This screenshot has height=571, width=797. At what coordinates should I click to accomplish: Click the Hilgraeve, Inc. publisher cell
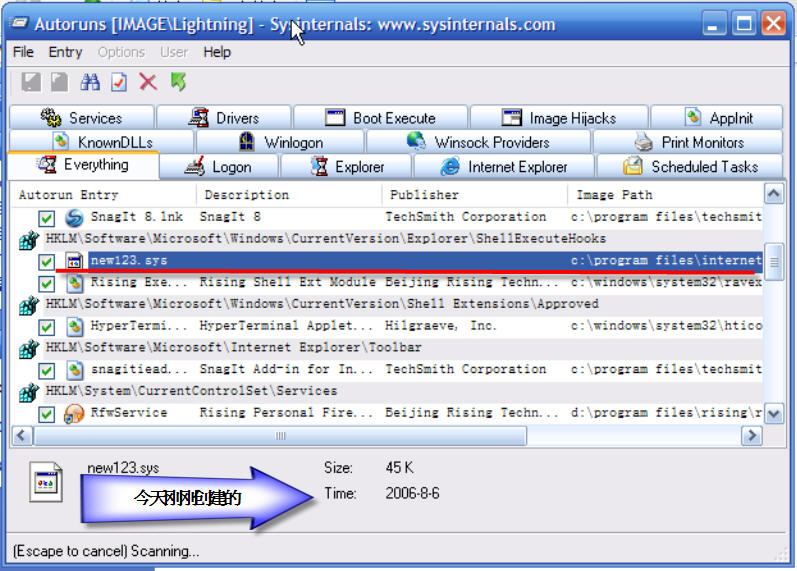click(x=441, y=326)
